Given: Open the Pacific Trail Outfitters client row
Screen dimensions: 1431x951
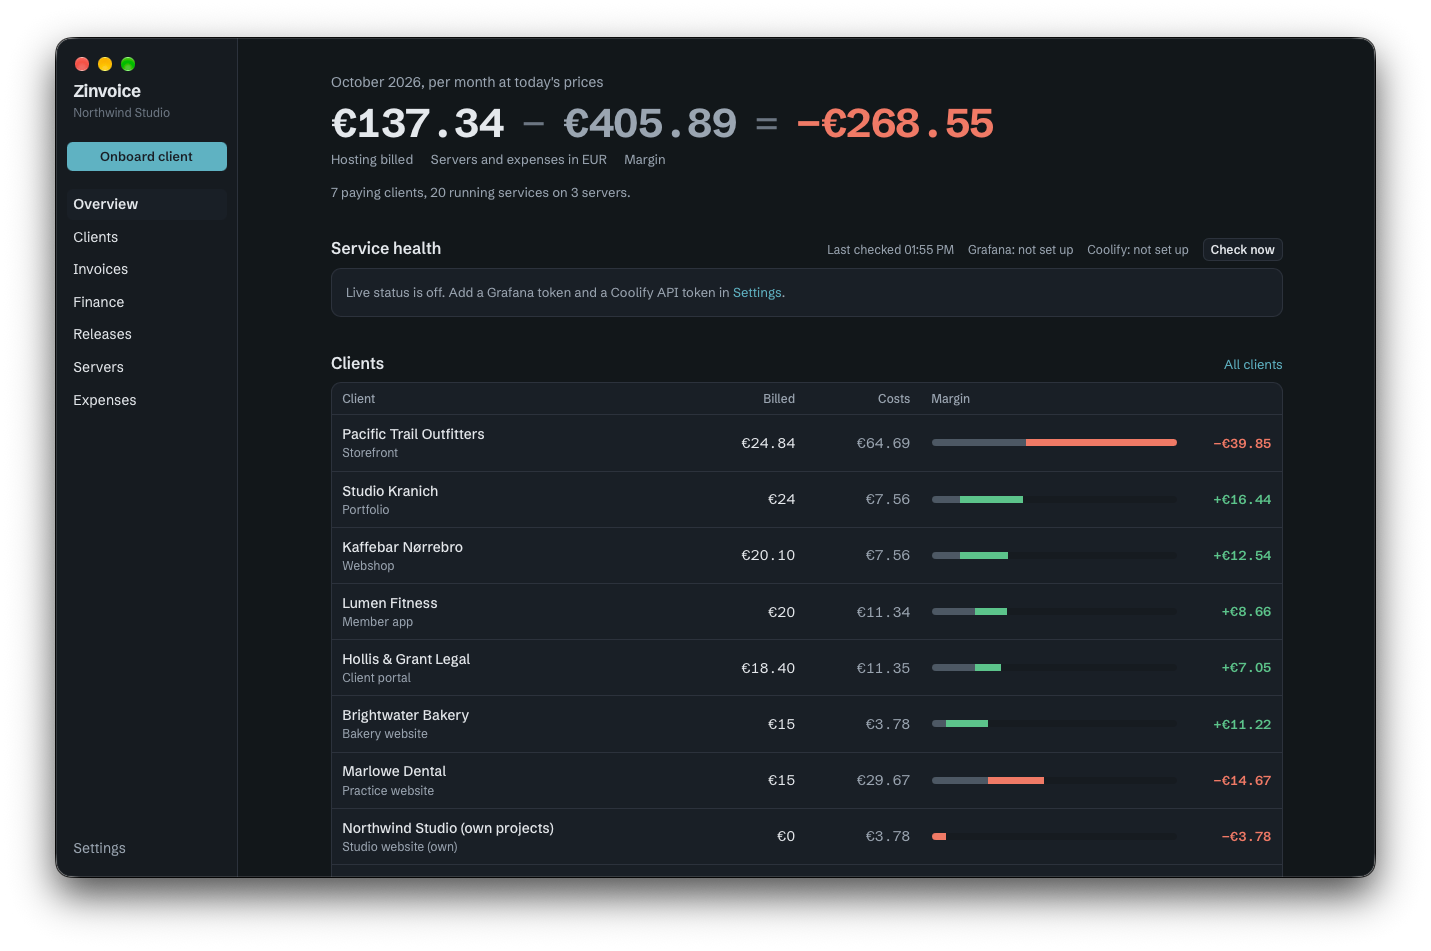Looking at the screenshot, I should tap(807, 443).
